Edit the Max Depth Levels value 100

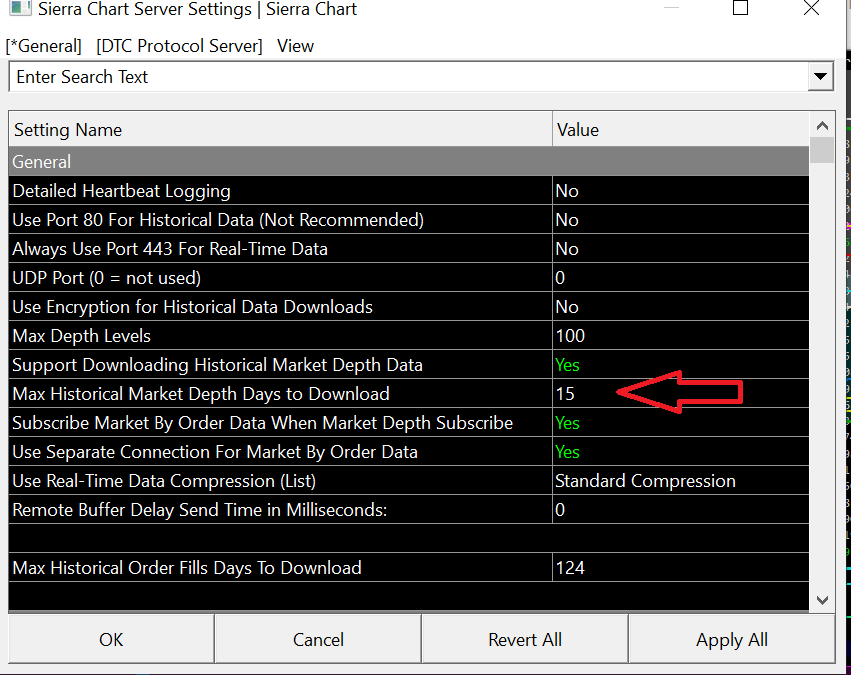coord(681,336)
